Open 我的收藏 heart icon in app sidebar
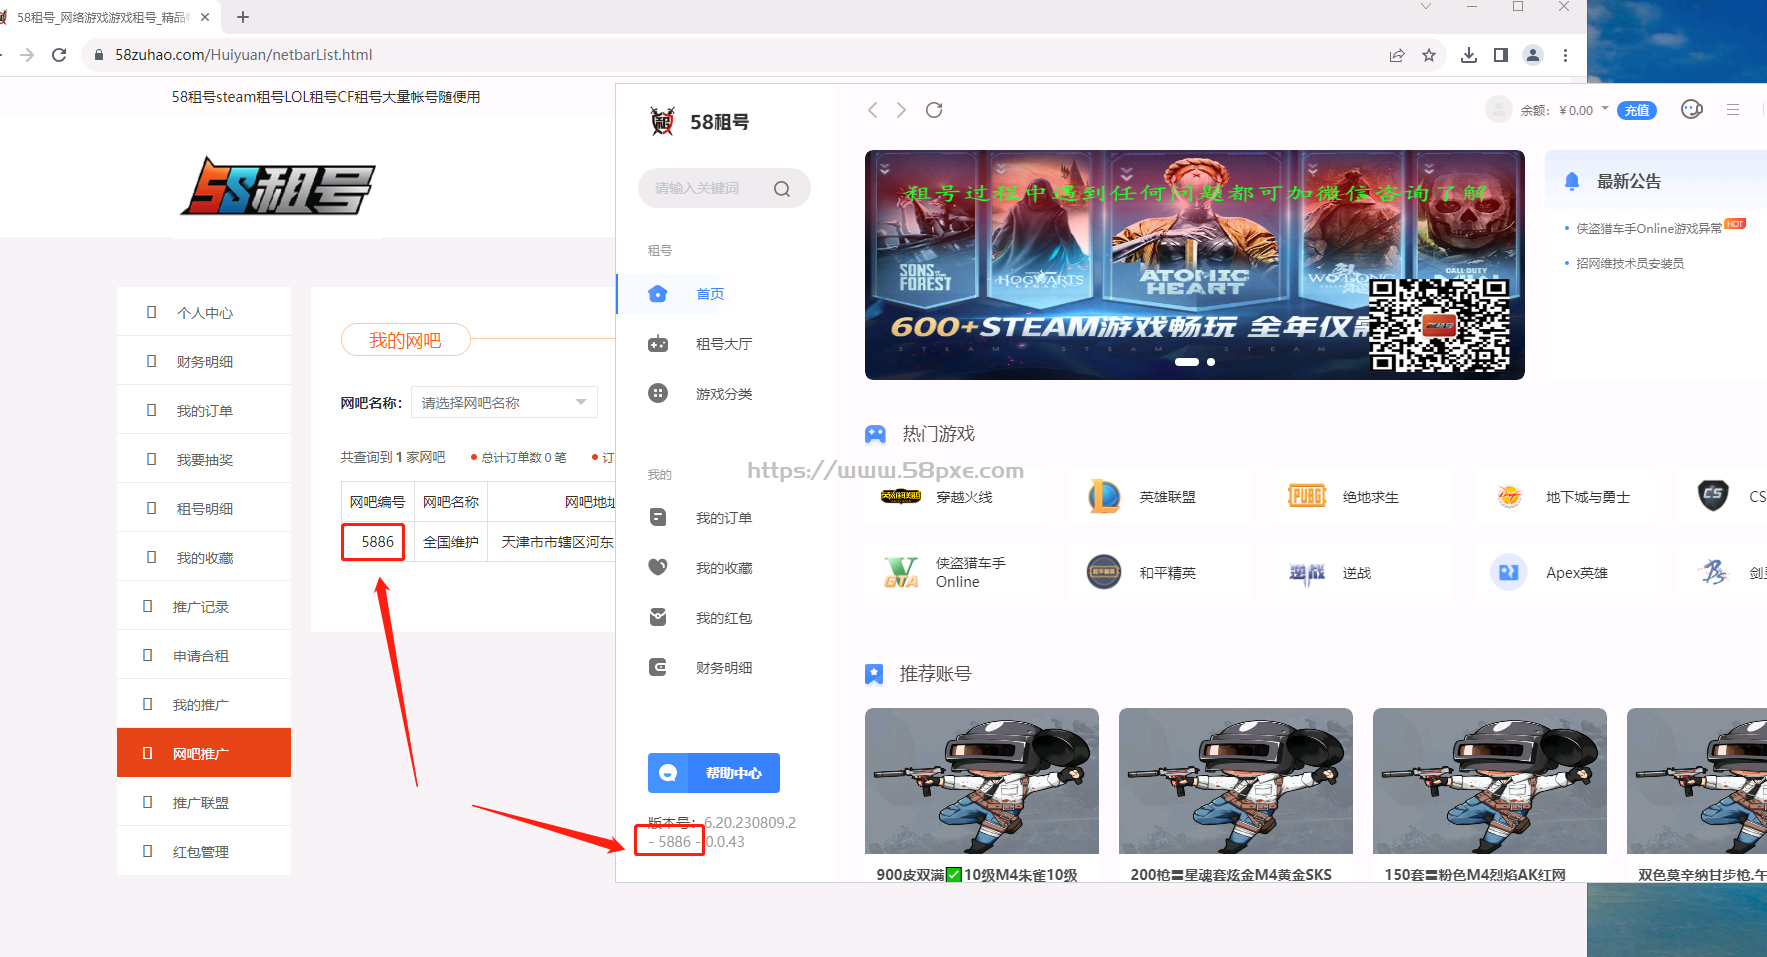 (x=657, y=567)
